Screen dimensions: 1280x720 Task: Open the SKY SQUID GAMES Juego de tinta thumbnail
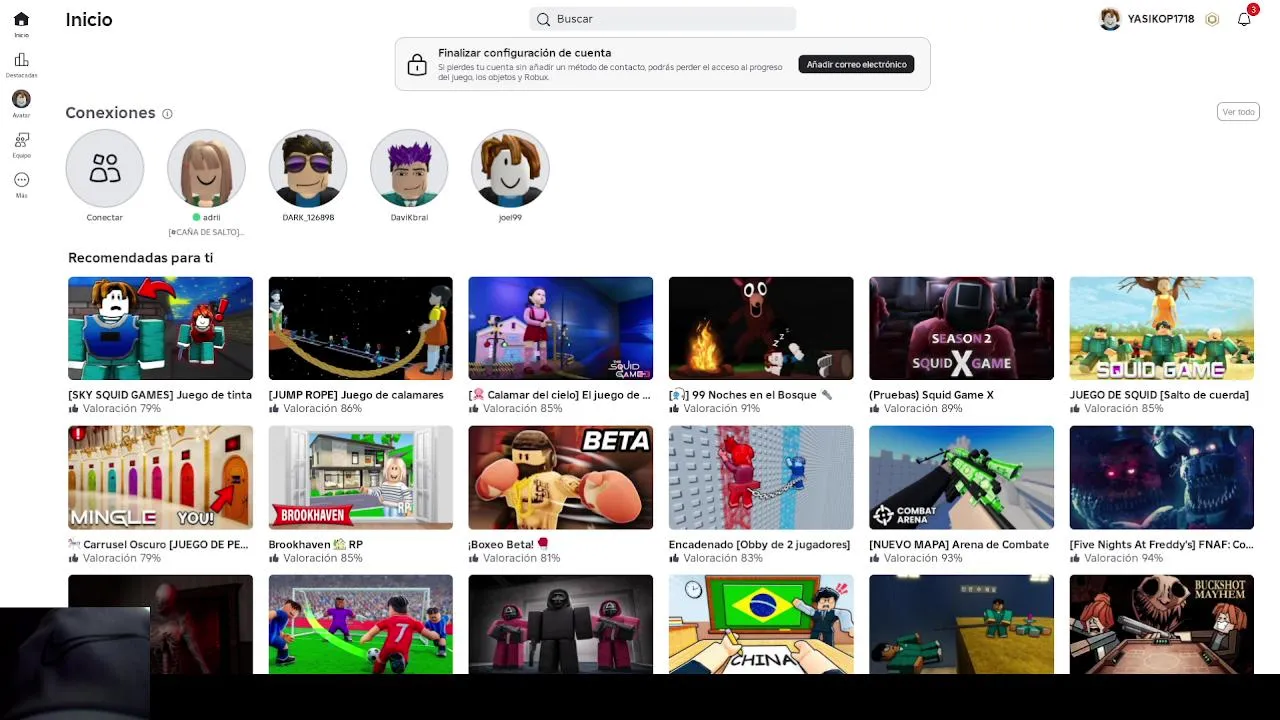160,328
